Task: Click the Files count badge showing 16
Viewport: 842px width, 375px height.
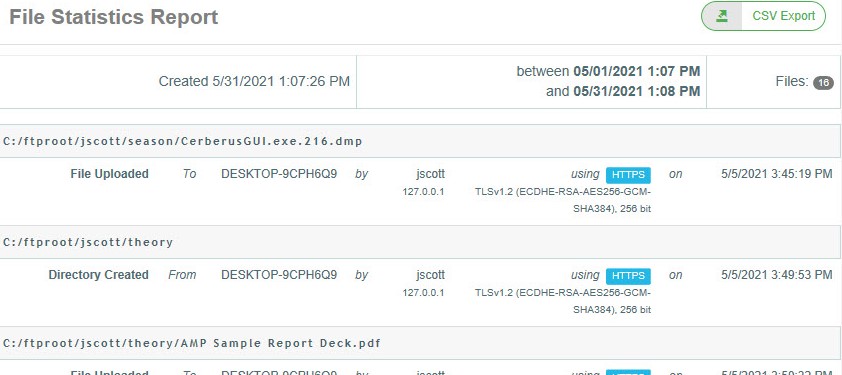Action: coord(823,83)
